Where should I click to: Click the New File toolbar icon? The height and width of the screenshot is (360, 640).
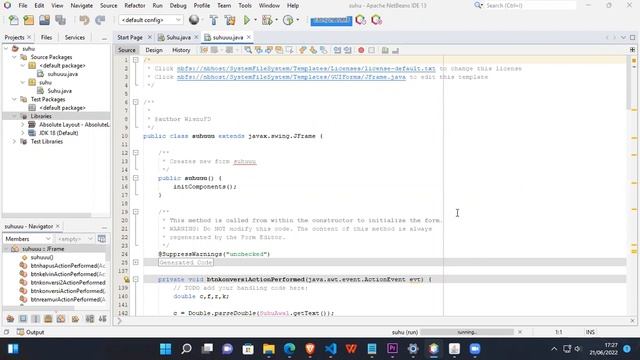tap(13, 20)
